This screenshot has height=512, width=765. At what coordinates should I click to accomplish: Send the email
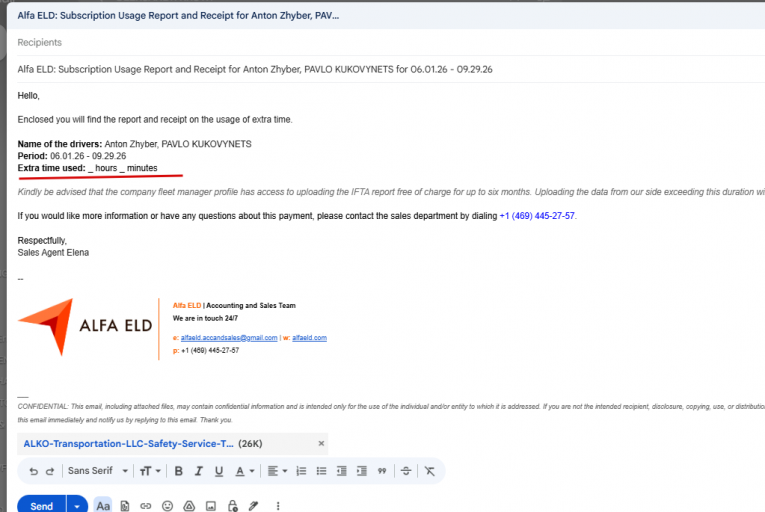pyautogui.click(x=41, y=506)
